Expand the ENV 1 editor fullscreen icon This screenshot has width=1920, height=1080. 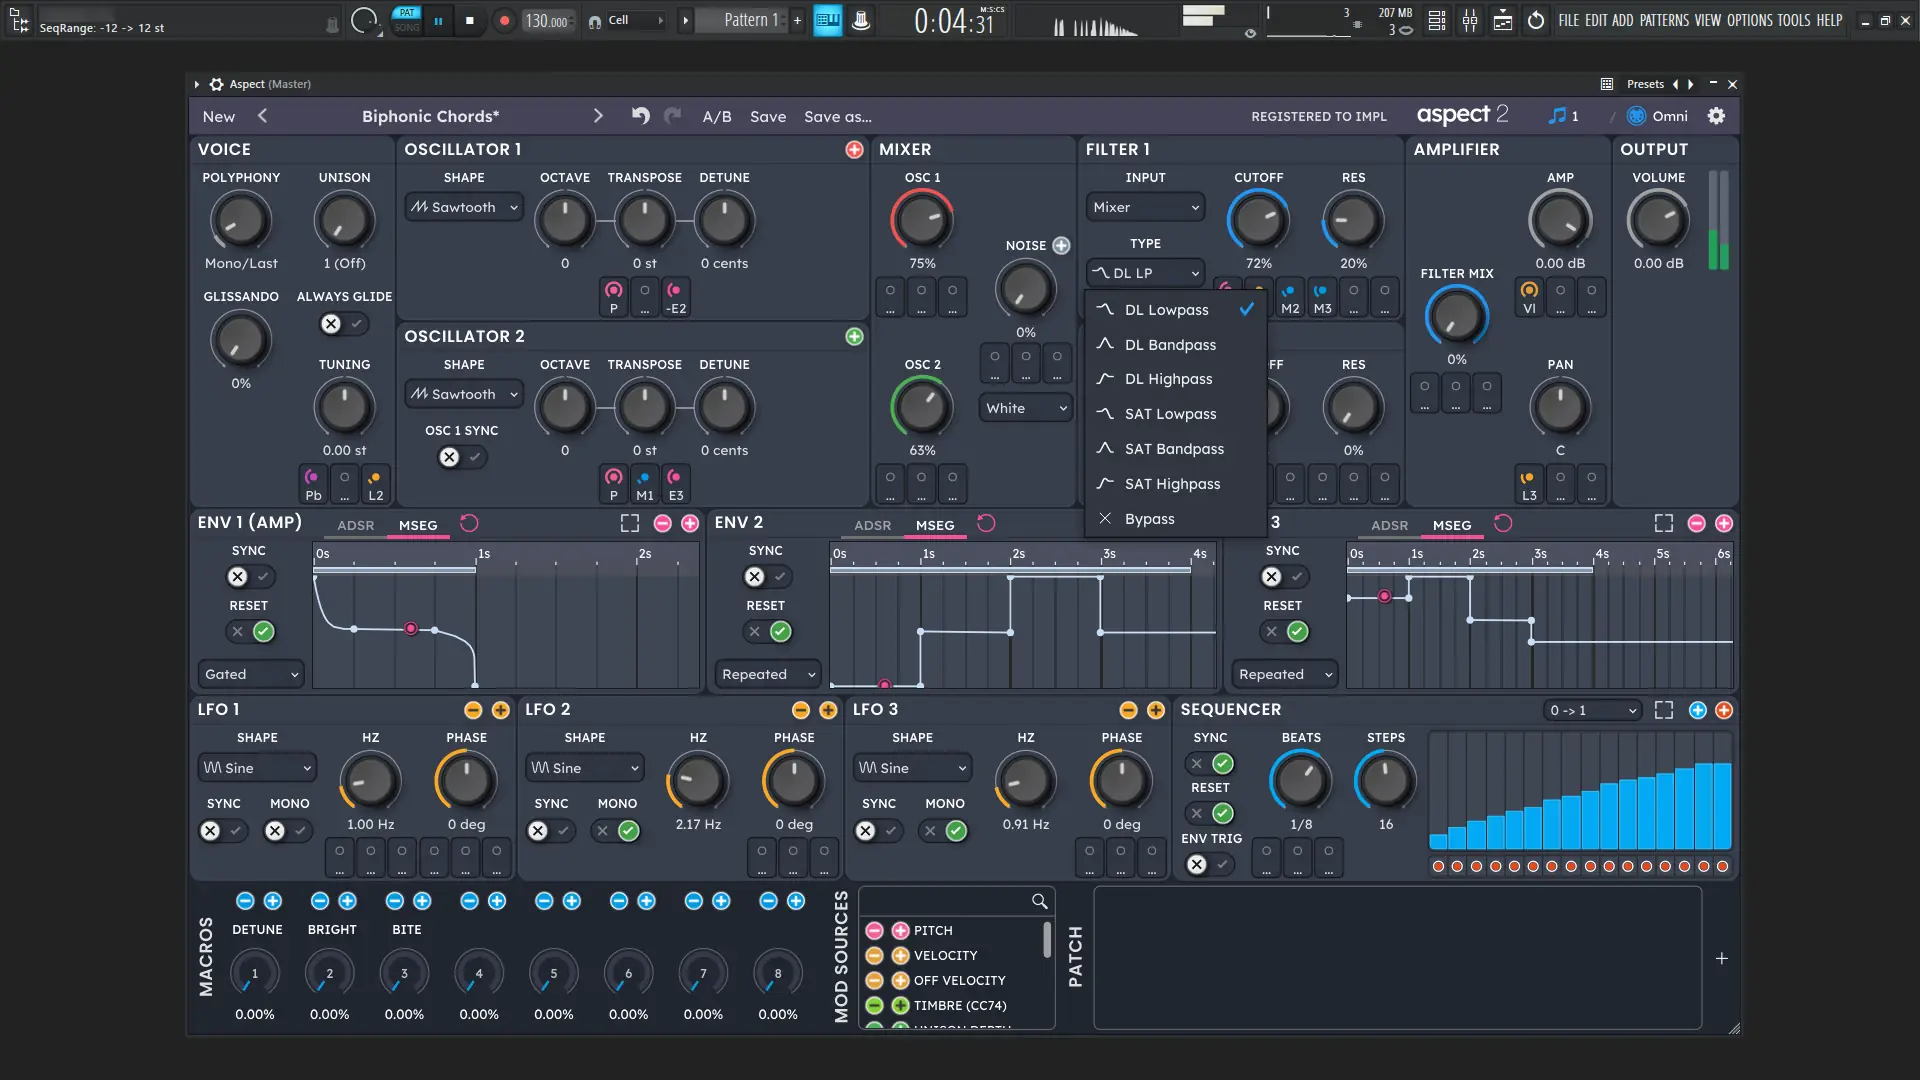629,523
